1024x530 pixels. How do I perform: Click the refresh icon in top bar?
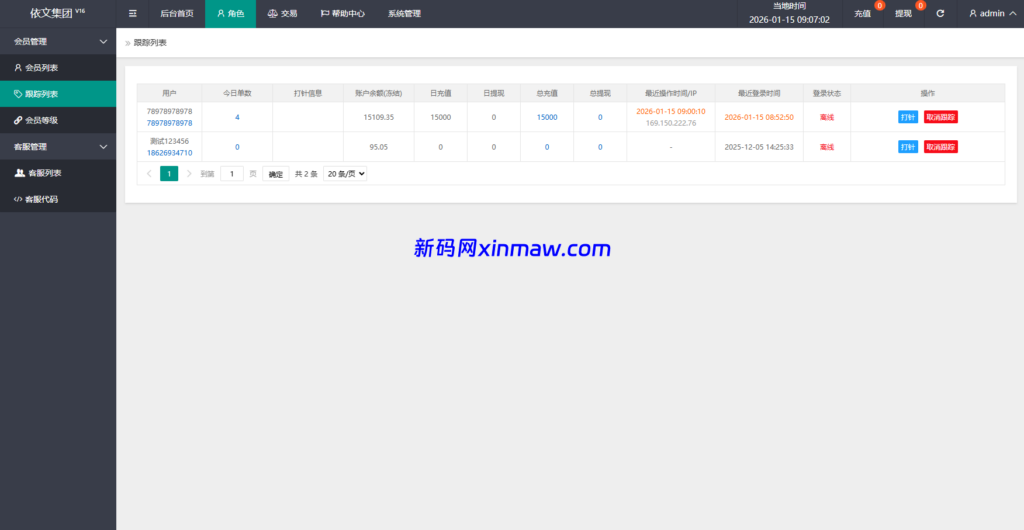[940, 13]
